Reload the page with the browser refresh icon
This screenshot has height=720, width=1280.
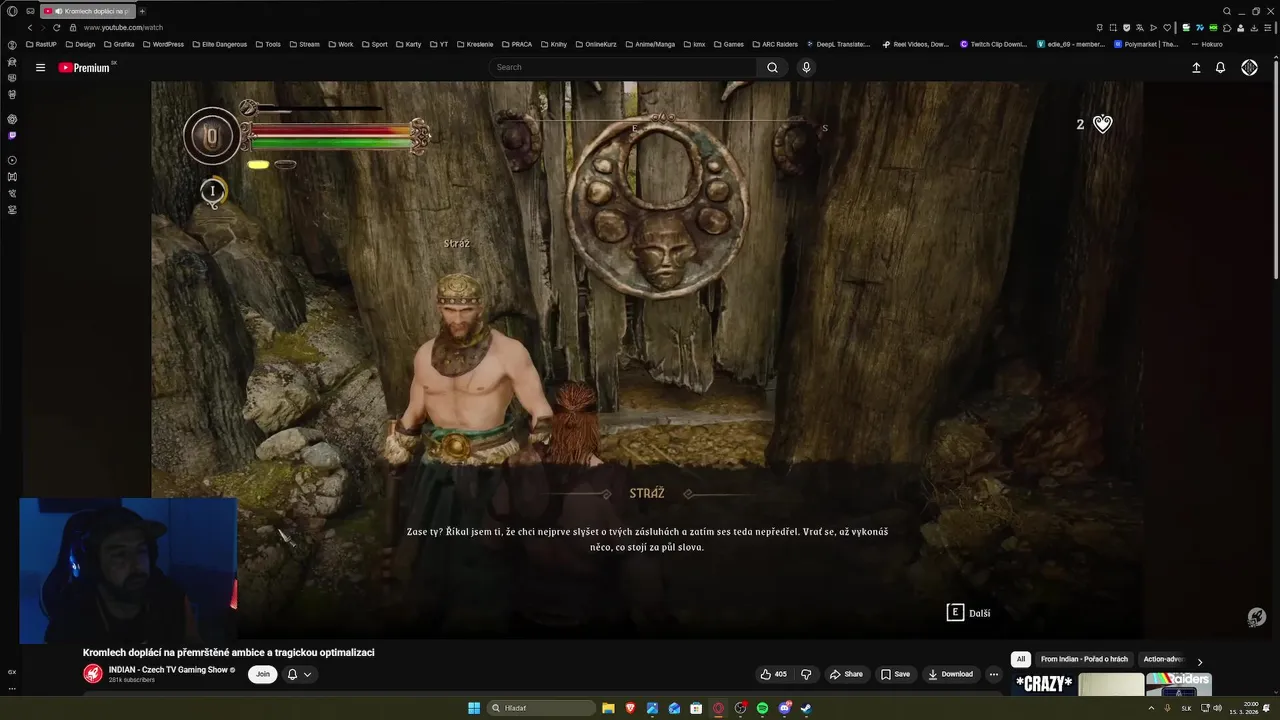tap(56, 28)
